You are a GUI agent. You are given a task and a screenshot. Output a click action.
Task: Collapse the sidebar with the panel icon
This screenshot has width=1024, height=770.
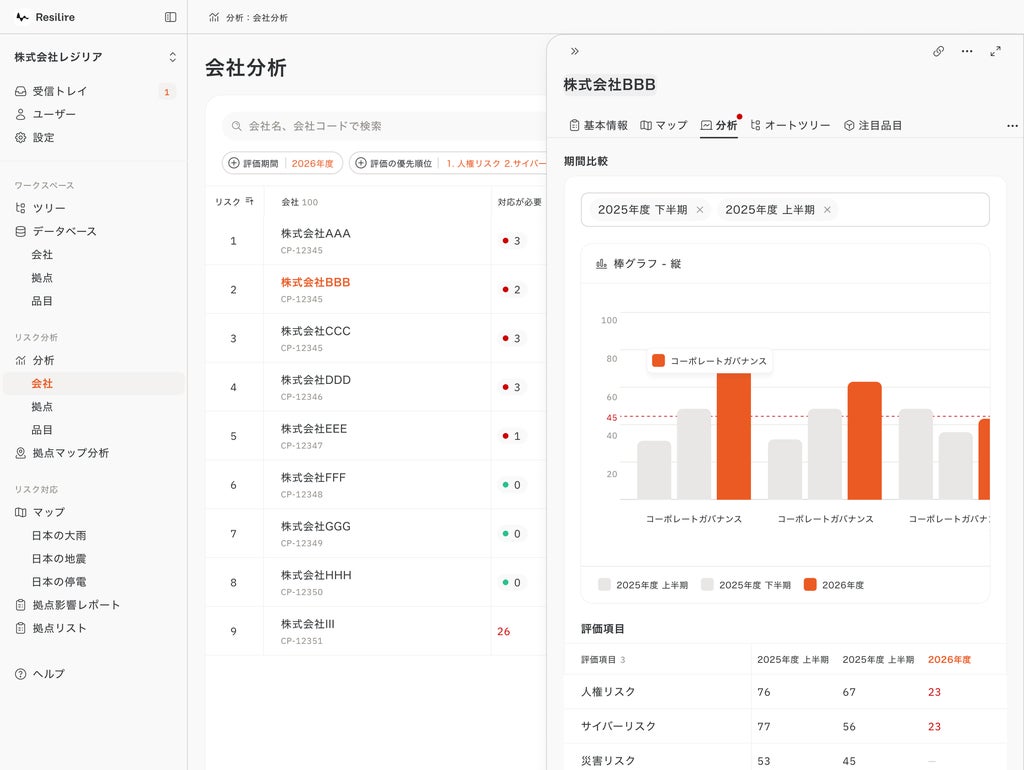pos(170,17)
